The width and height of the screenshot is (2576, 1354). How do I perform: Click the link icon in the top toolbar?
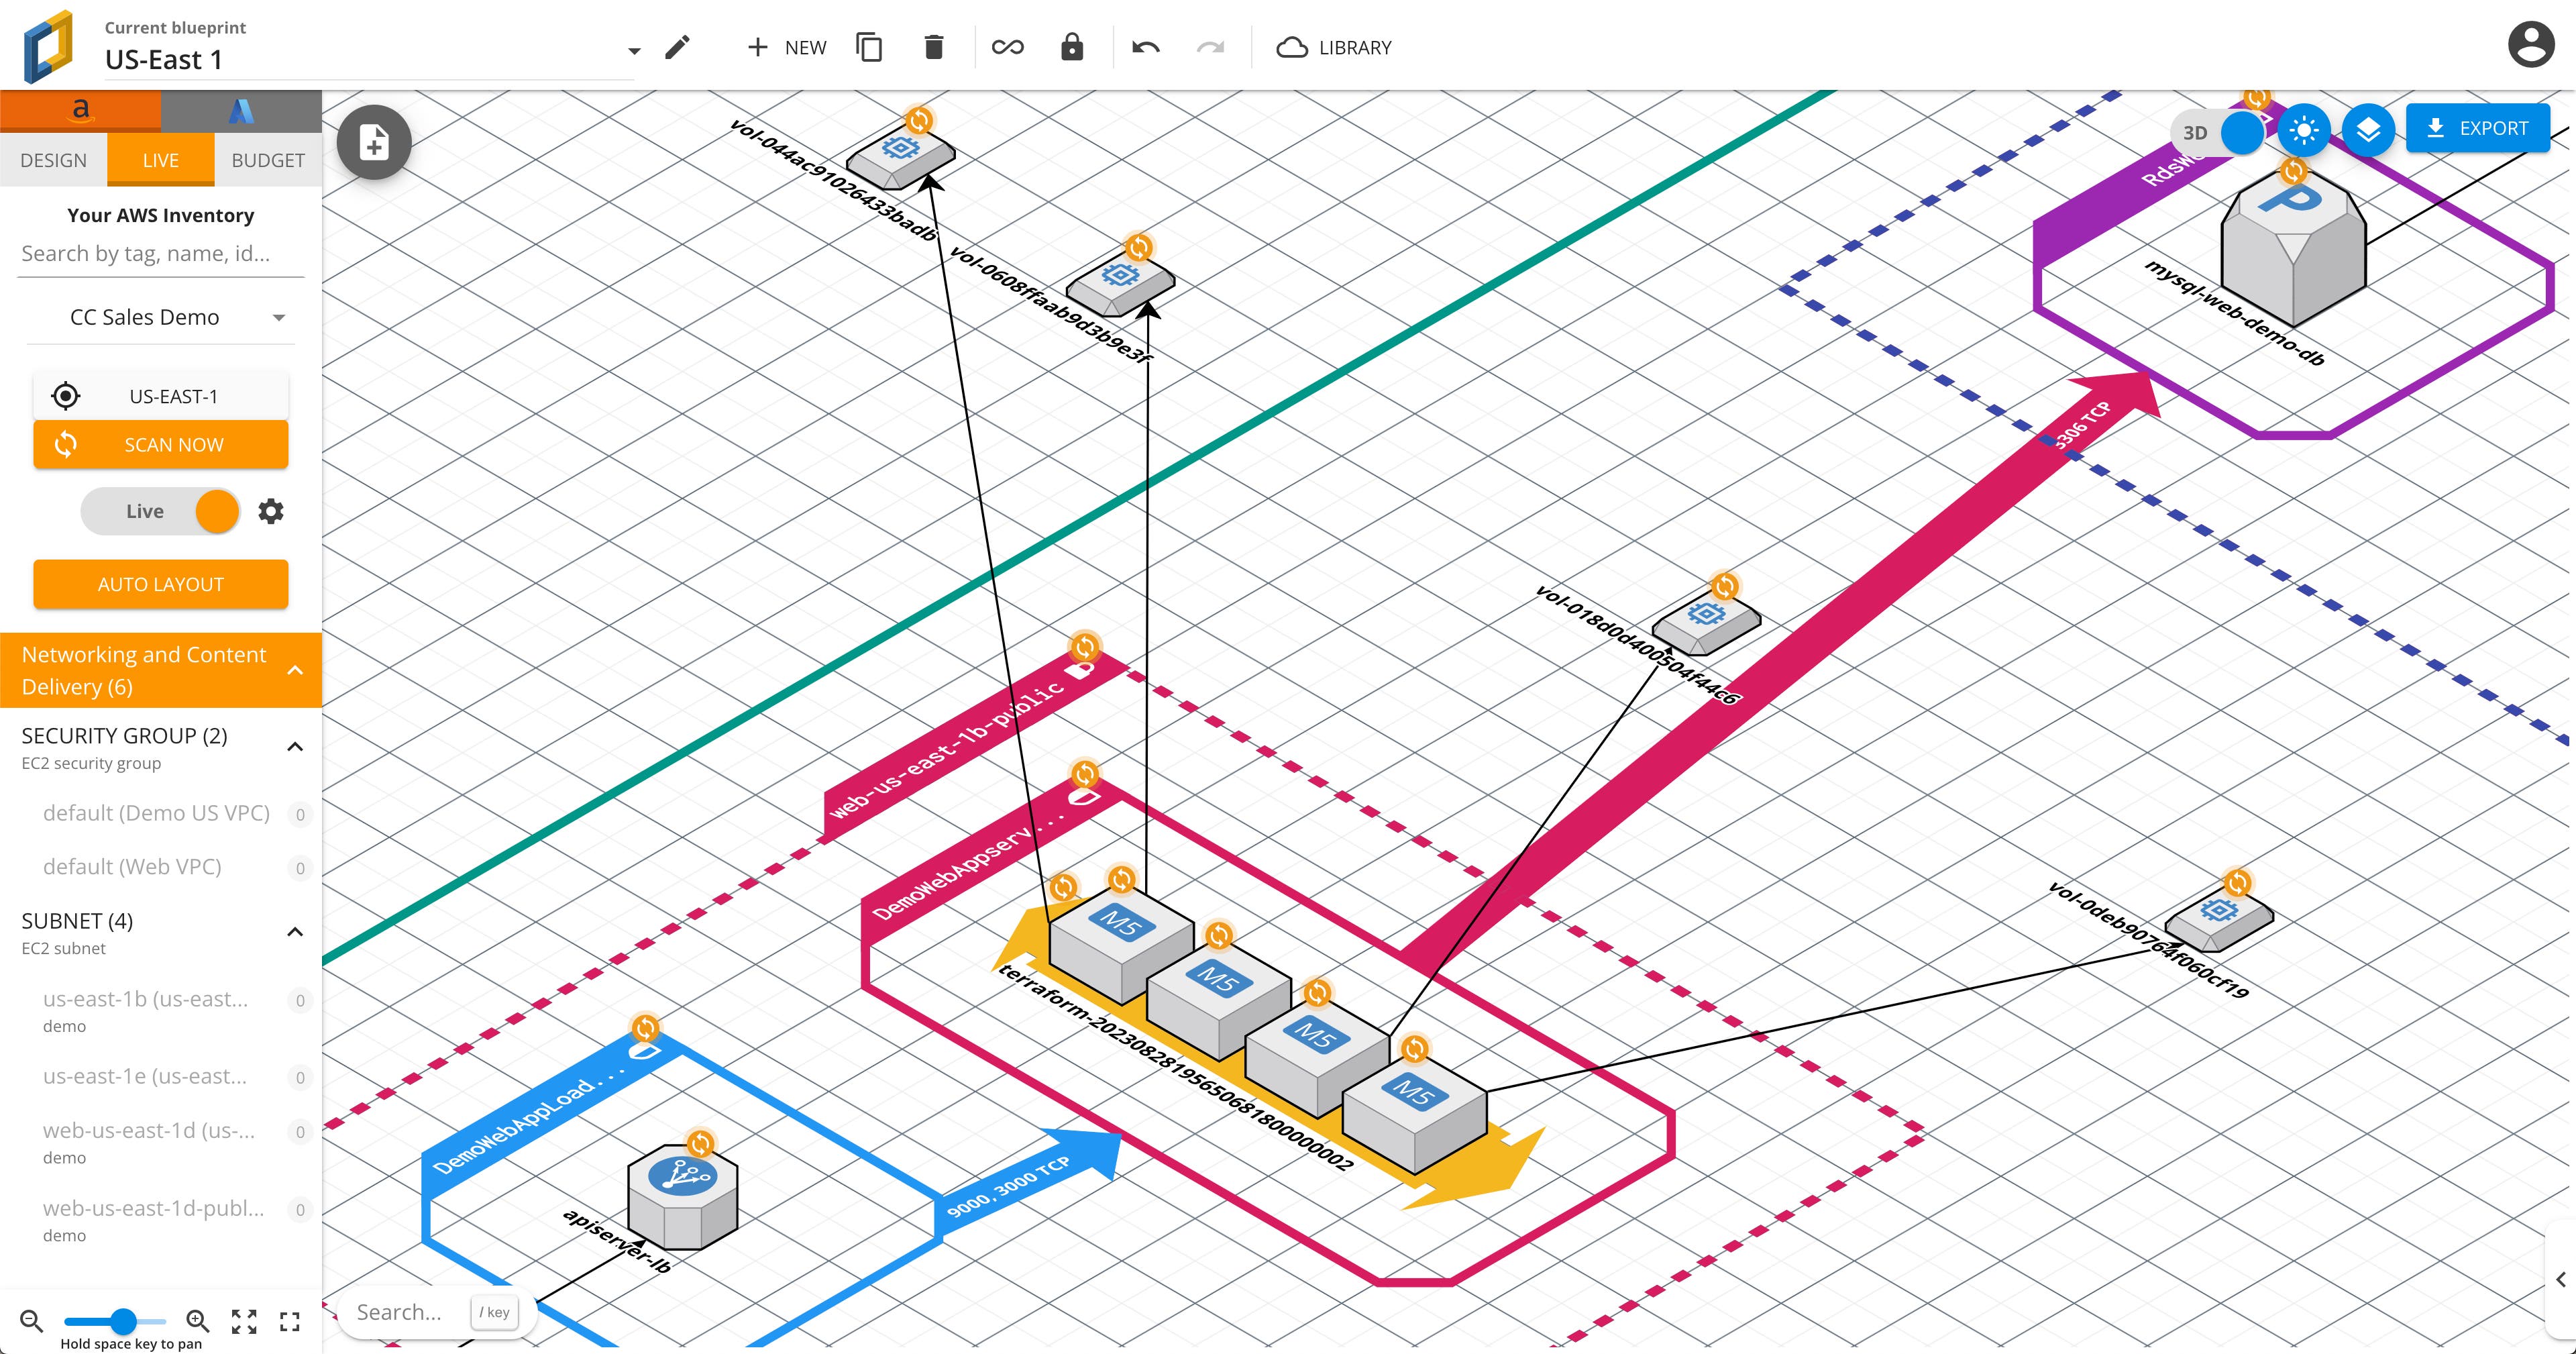[x=1007, y=46]
